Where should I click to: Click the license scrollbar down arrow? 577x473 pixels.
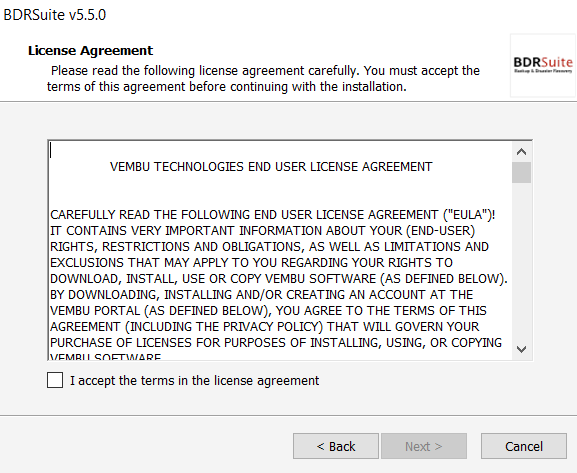point(521,349)
